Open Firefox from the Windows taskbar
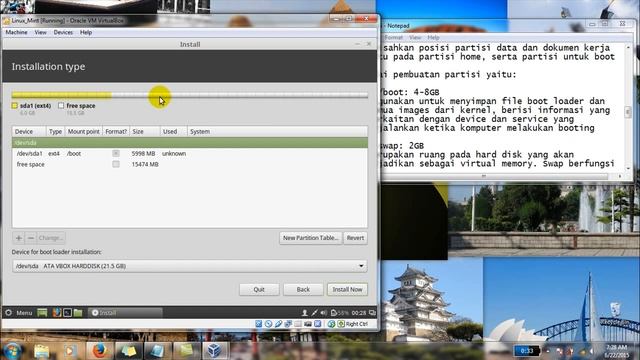This screenshot has height=360, width=640. pos(99,351)
